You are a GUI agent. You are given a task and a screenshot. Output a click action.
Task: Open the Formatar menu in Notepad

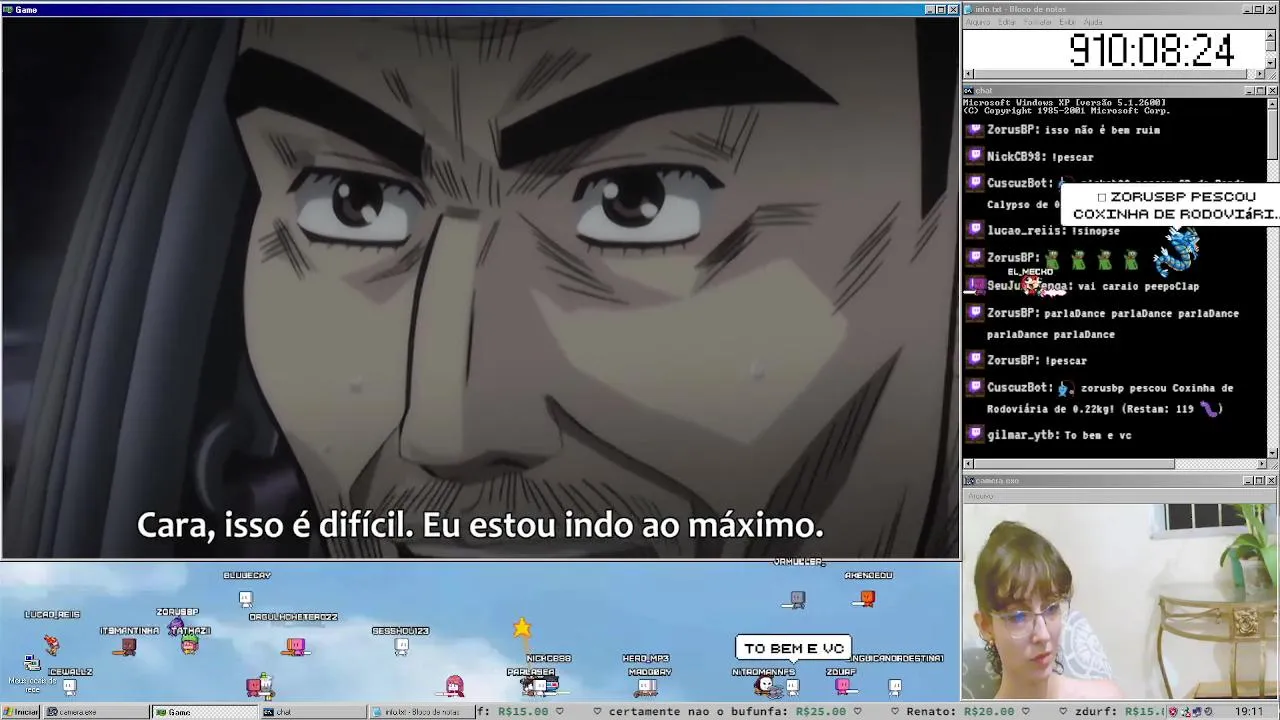click(1038, 22)
